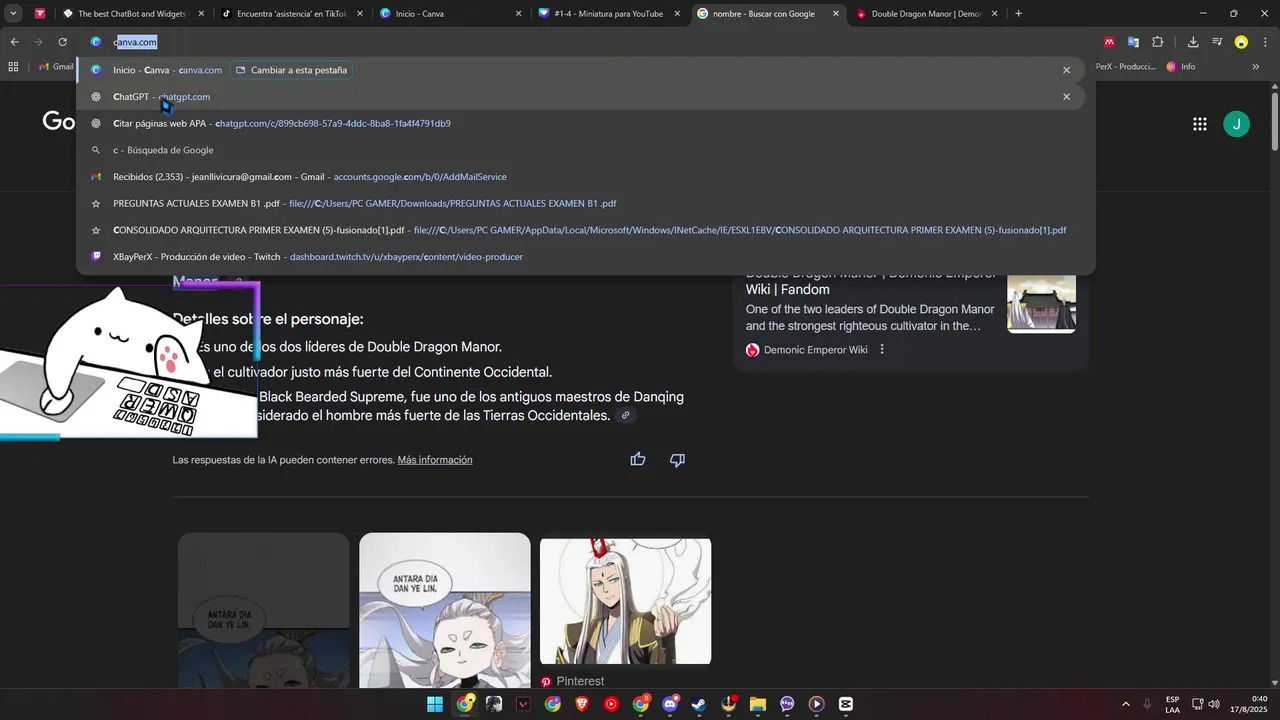Open Discord from the taskbar
1280x720 pixels.
[670, 704]
